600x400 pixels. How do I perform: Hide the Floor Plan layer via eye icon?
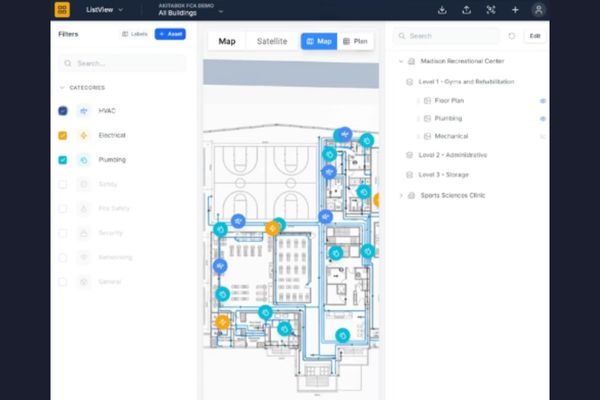pos(543,101)
